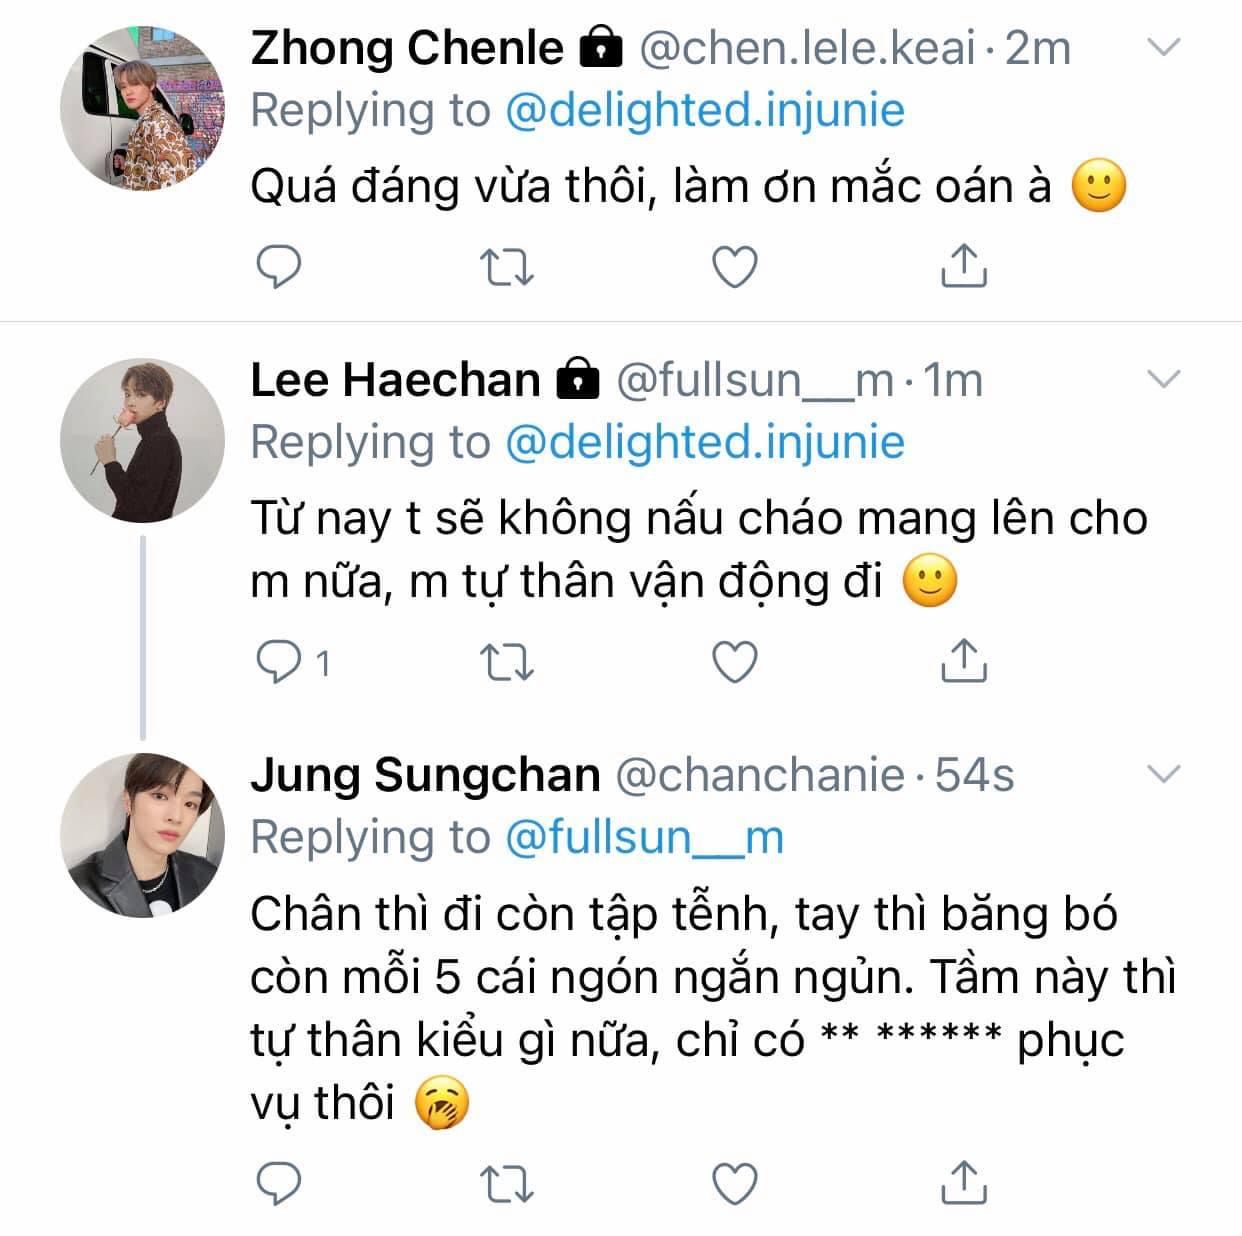Open @fullsun__m mention in Sungchan's reply
1242x1236 pixels.
pos(644,837)
